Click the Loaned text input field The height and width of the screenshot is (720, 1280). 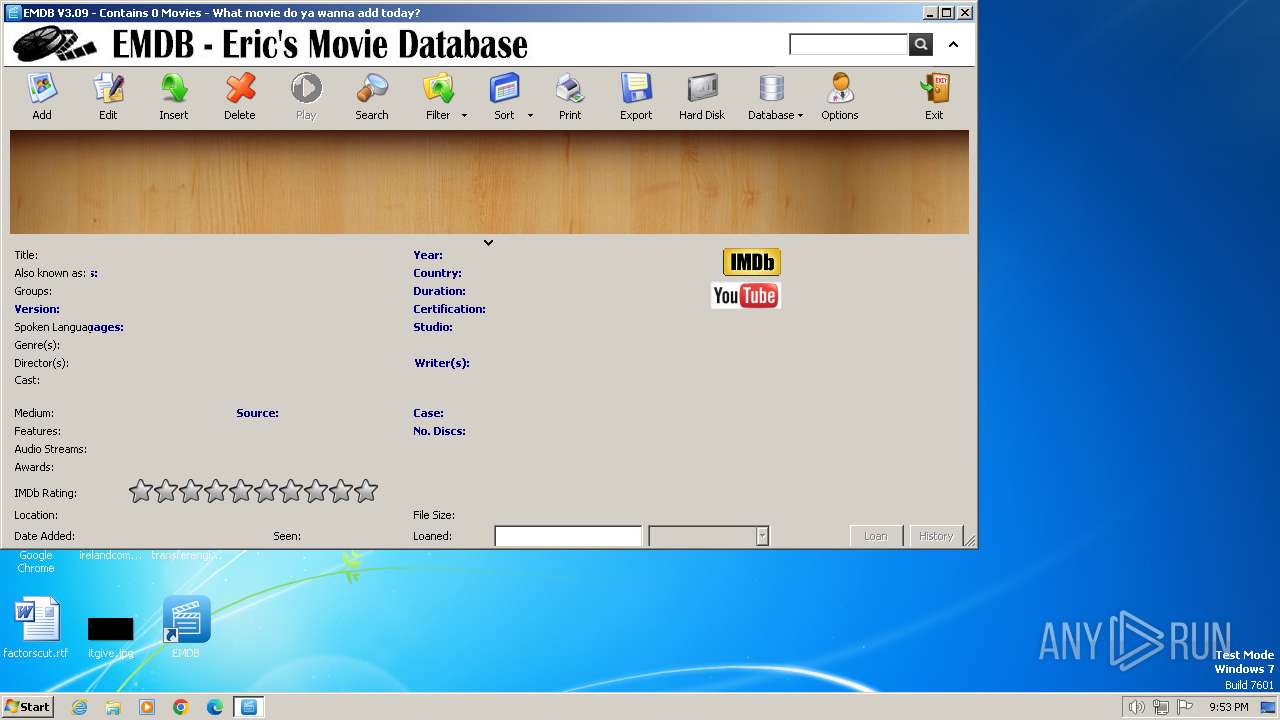click(x=568, y=536)
